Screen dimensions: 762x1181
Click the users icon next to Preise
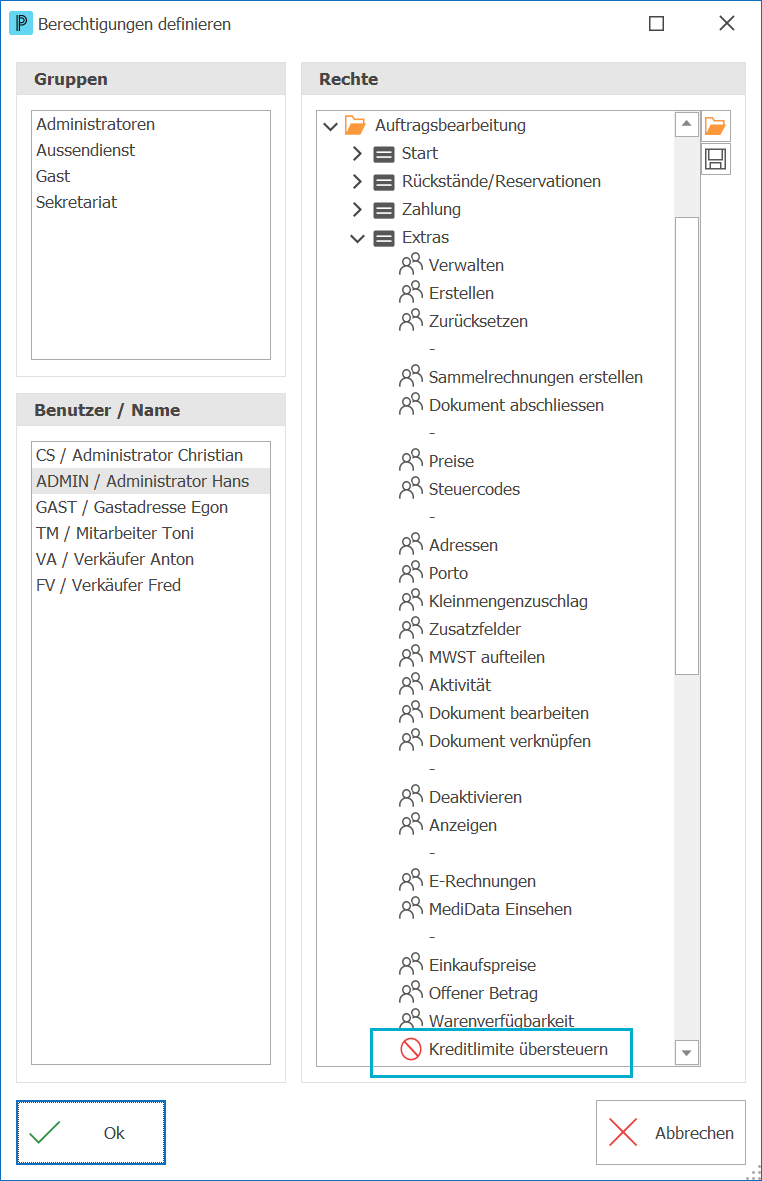[x=410, y=460]
